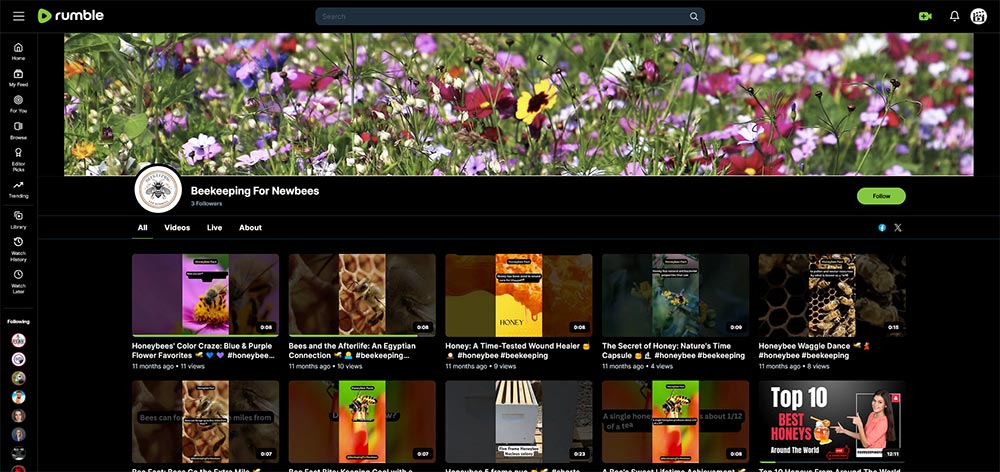Open Honeybee Waggle Dance video title
The width and height of the screenshot is (1000, 472).
coord(816,350)
